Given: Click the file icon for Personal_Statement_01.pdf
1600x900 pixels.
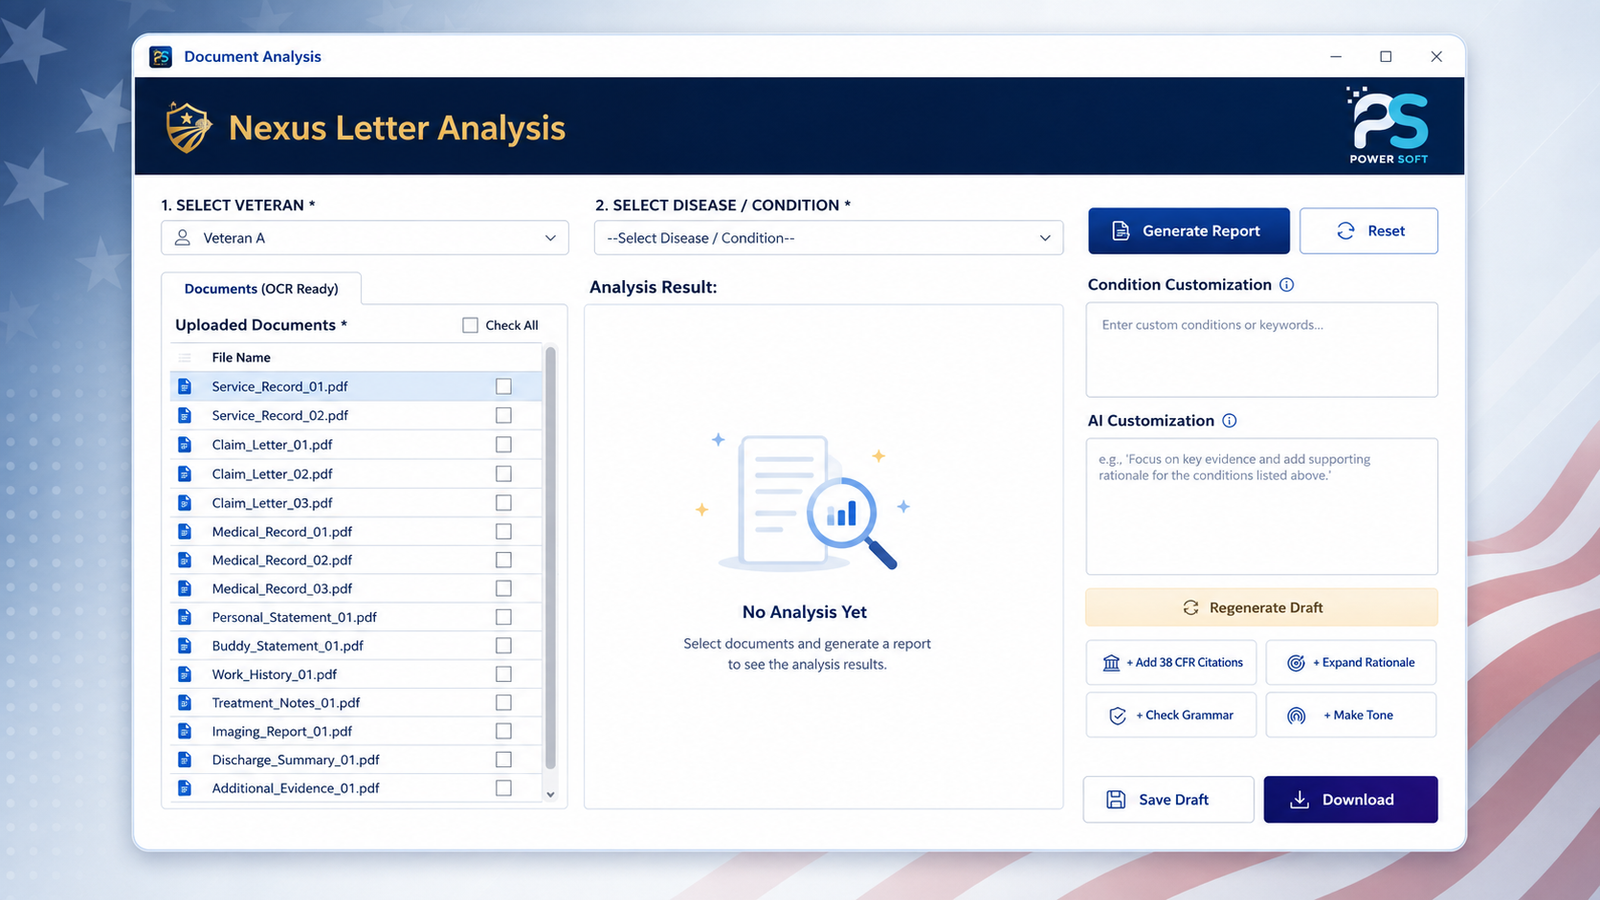Looking at the screenshot, I should [185, 617].
